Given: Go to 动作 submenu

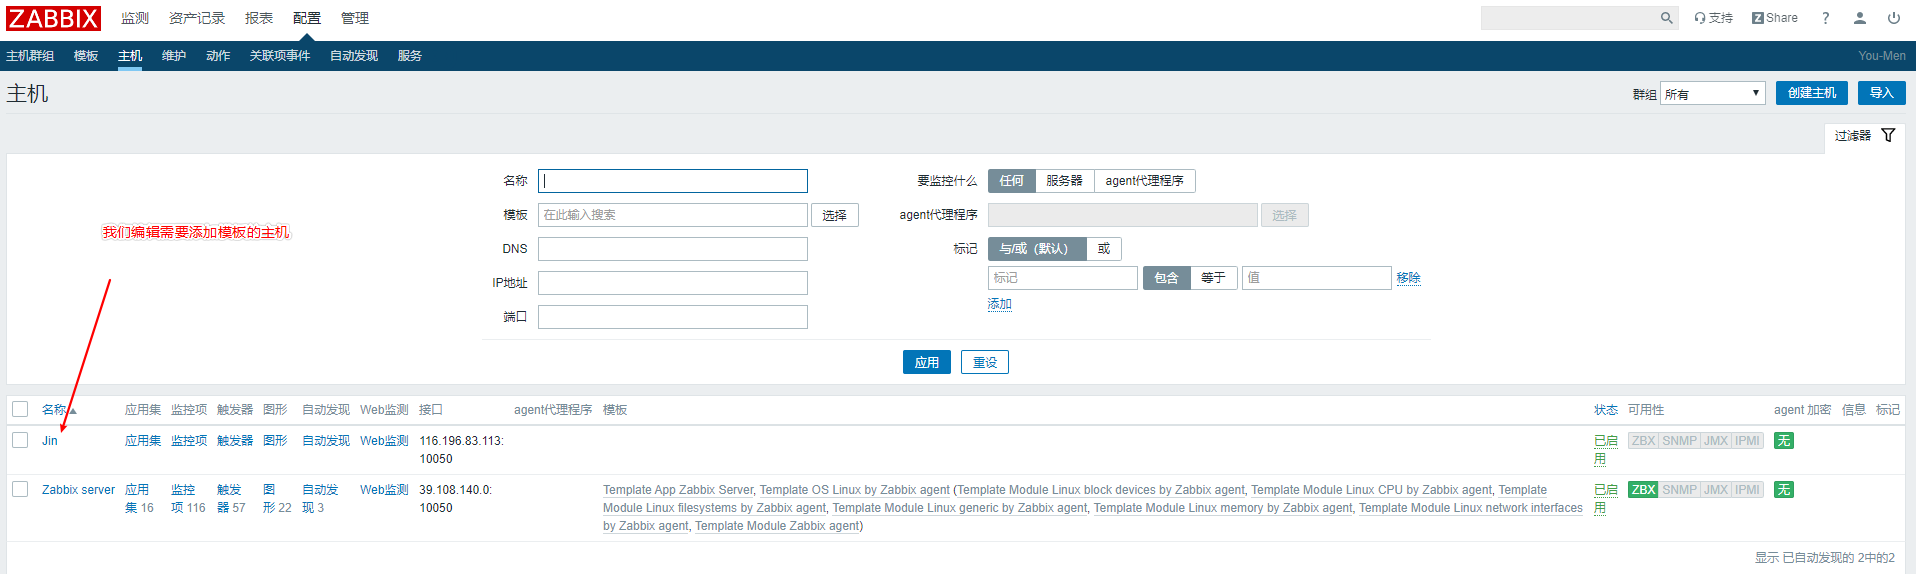Looking at the screenshot, I should [x=218, y=56].
